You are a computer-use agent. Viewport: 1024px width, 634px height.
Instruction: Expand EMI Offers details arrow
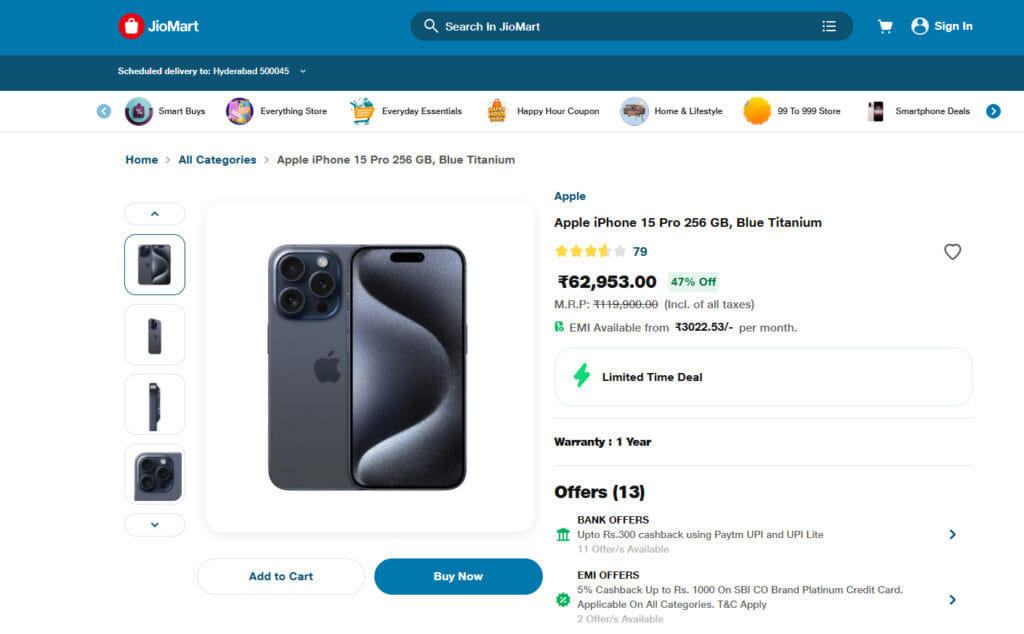click(x=952, y=600)
